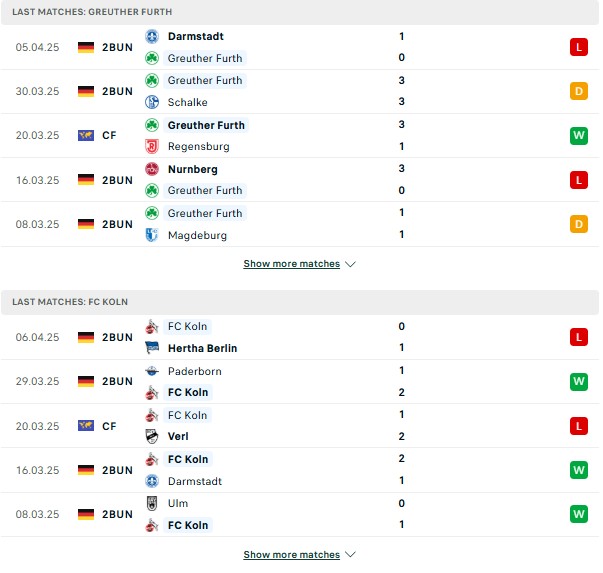
Task: Click the green W badge for Regensburg match
Action: click(x=579, y=136)
